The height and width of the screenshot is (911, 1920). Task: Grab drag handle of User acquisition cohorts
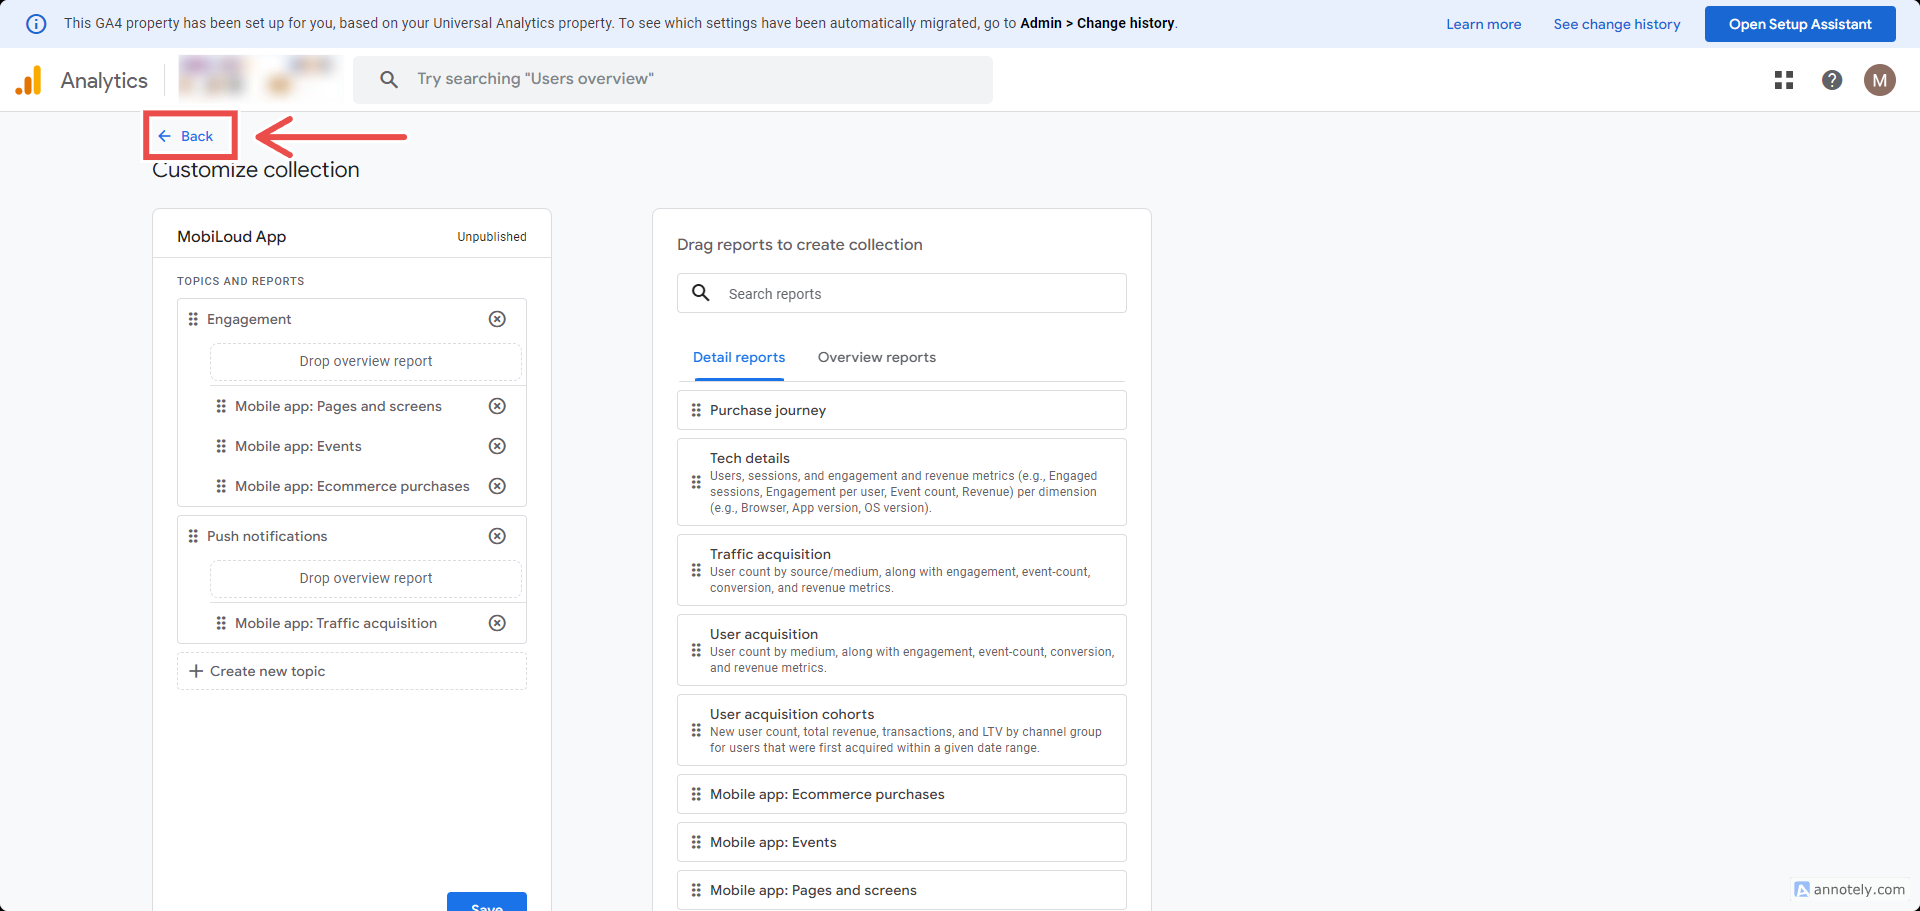696,730
